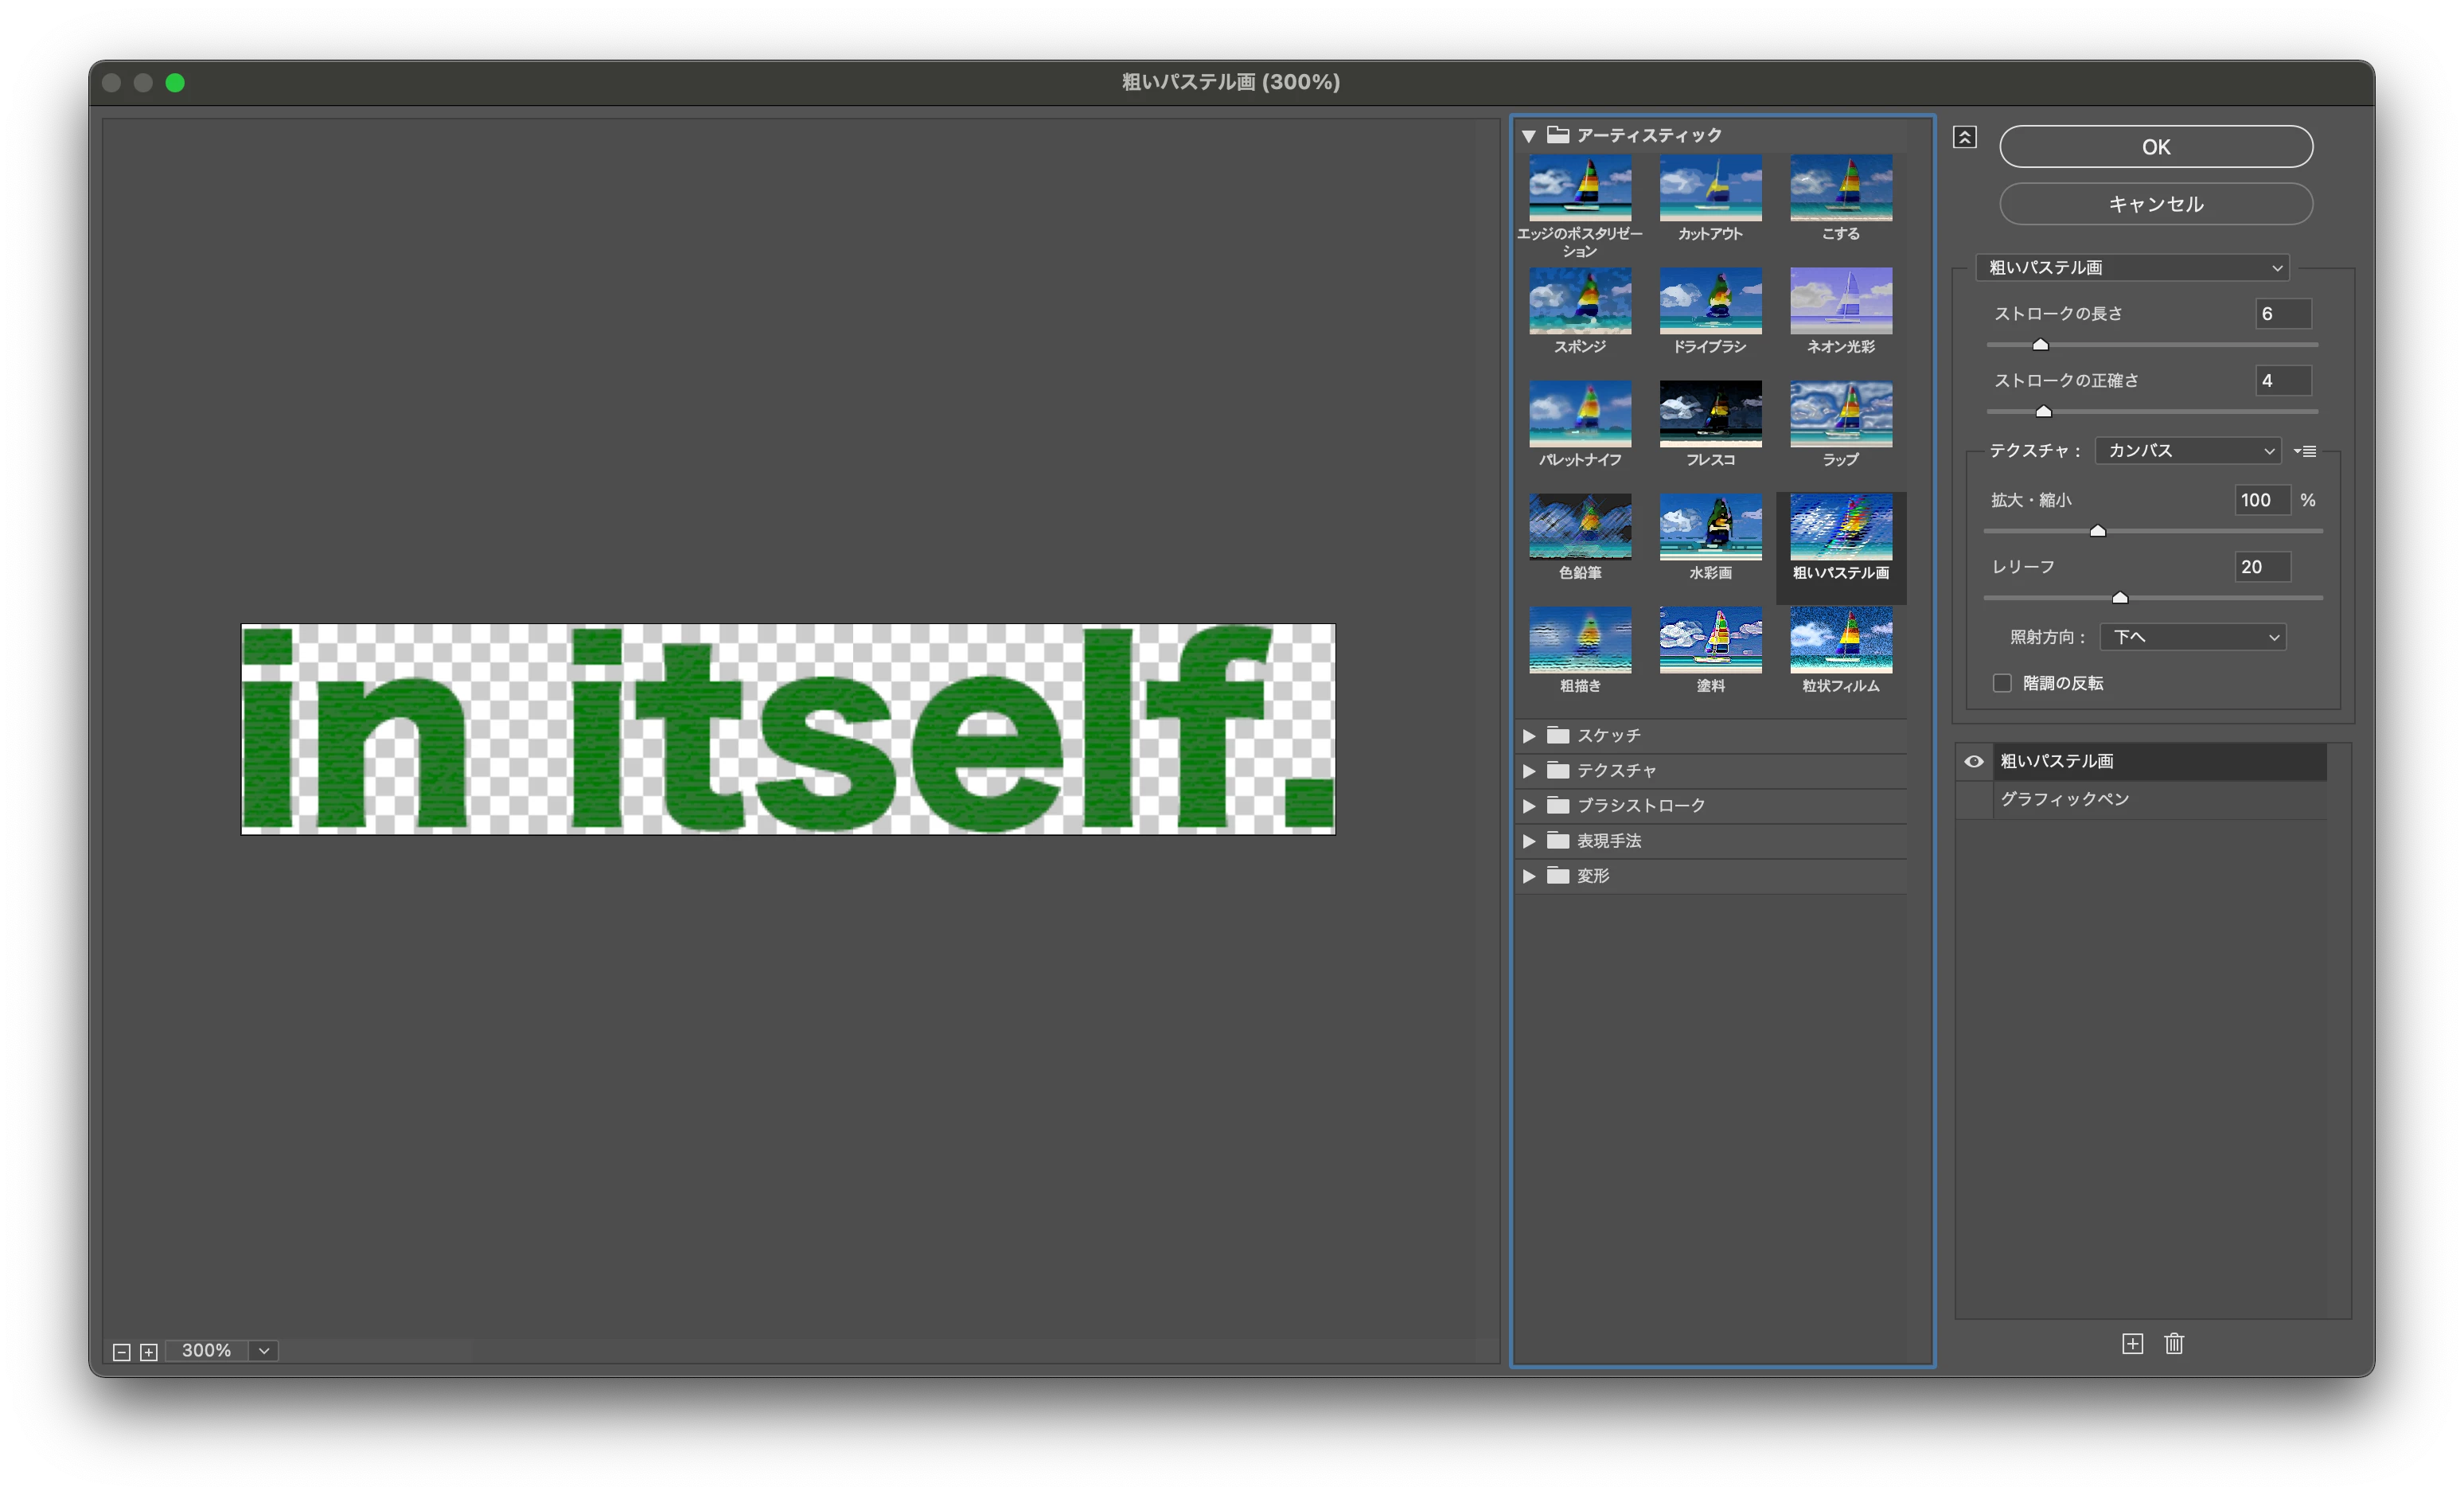Expand the スケッチ filter folder

[x=1529, y=735]
